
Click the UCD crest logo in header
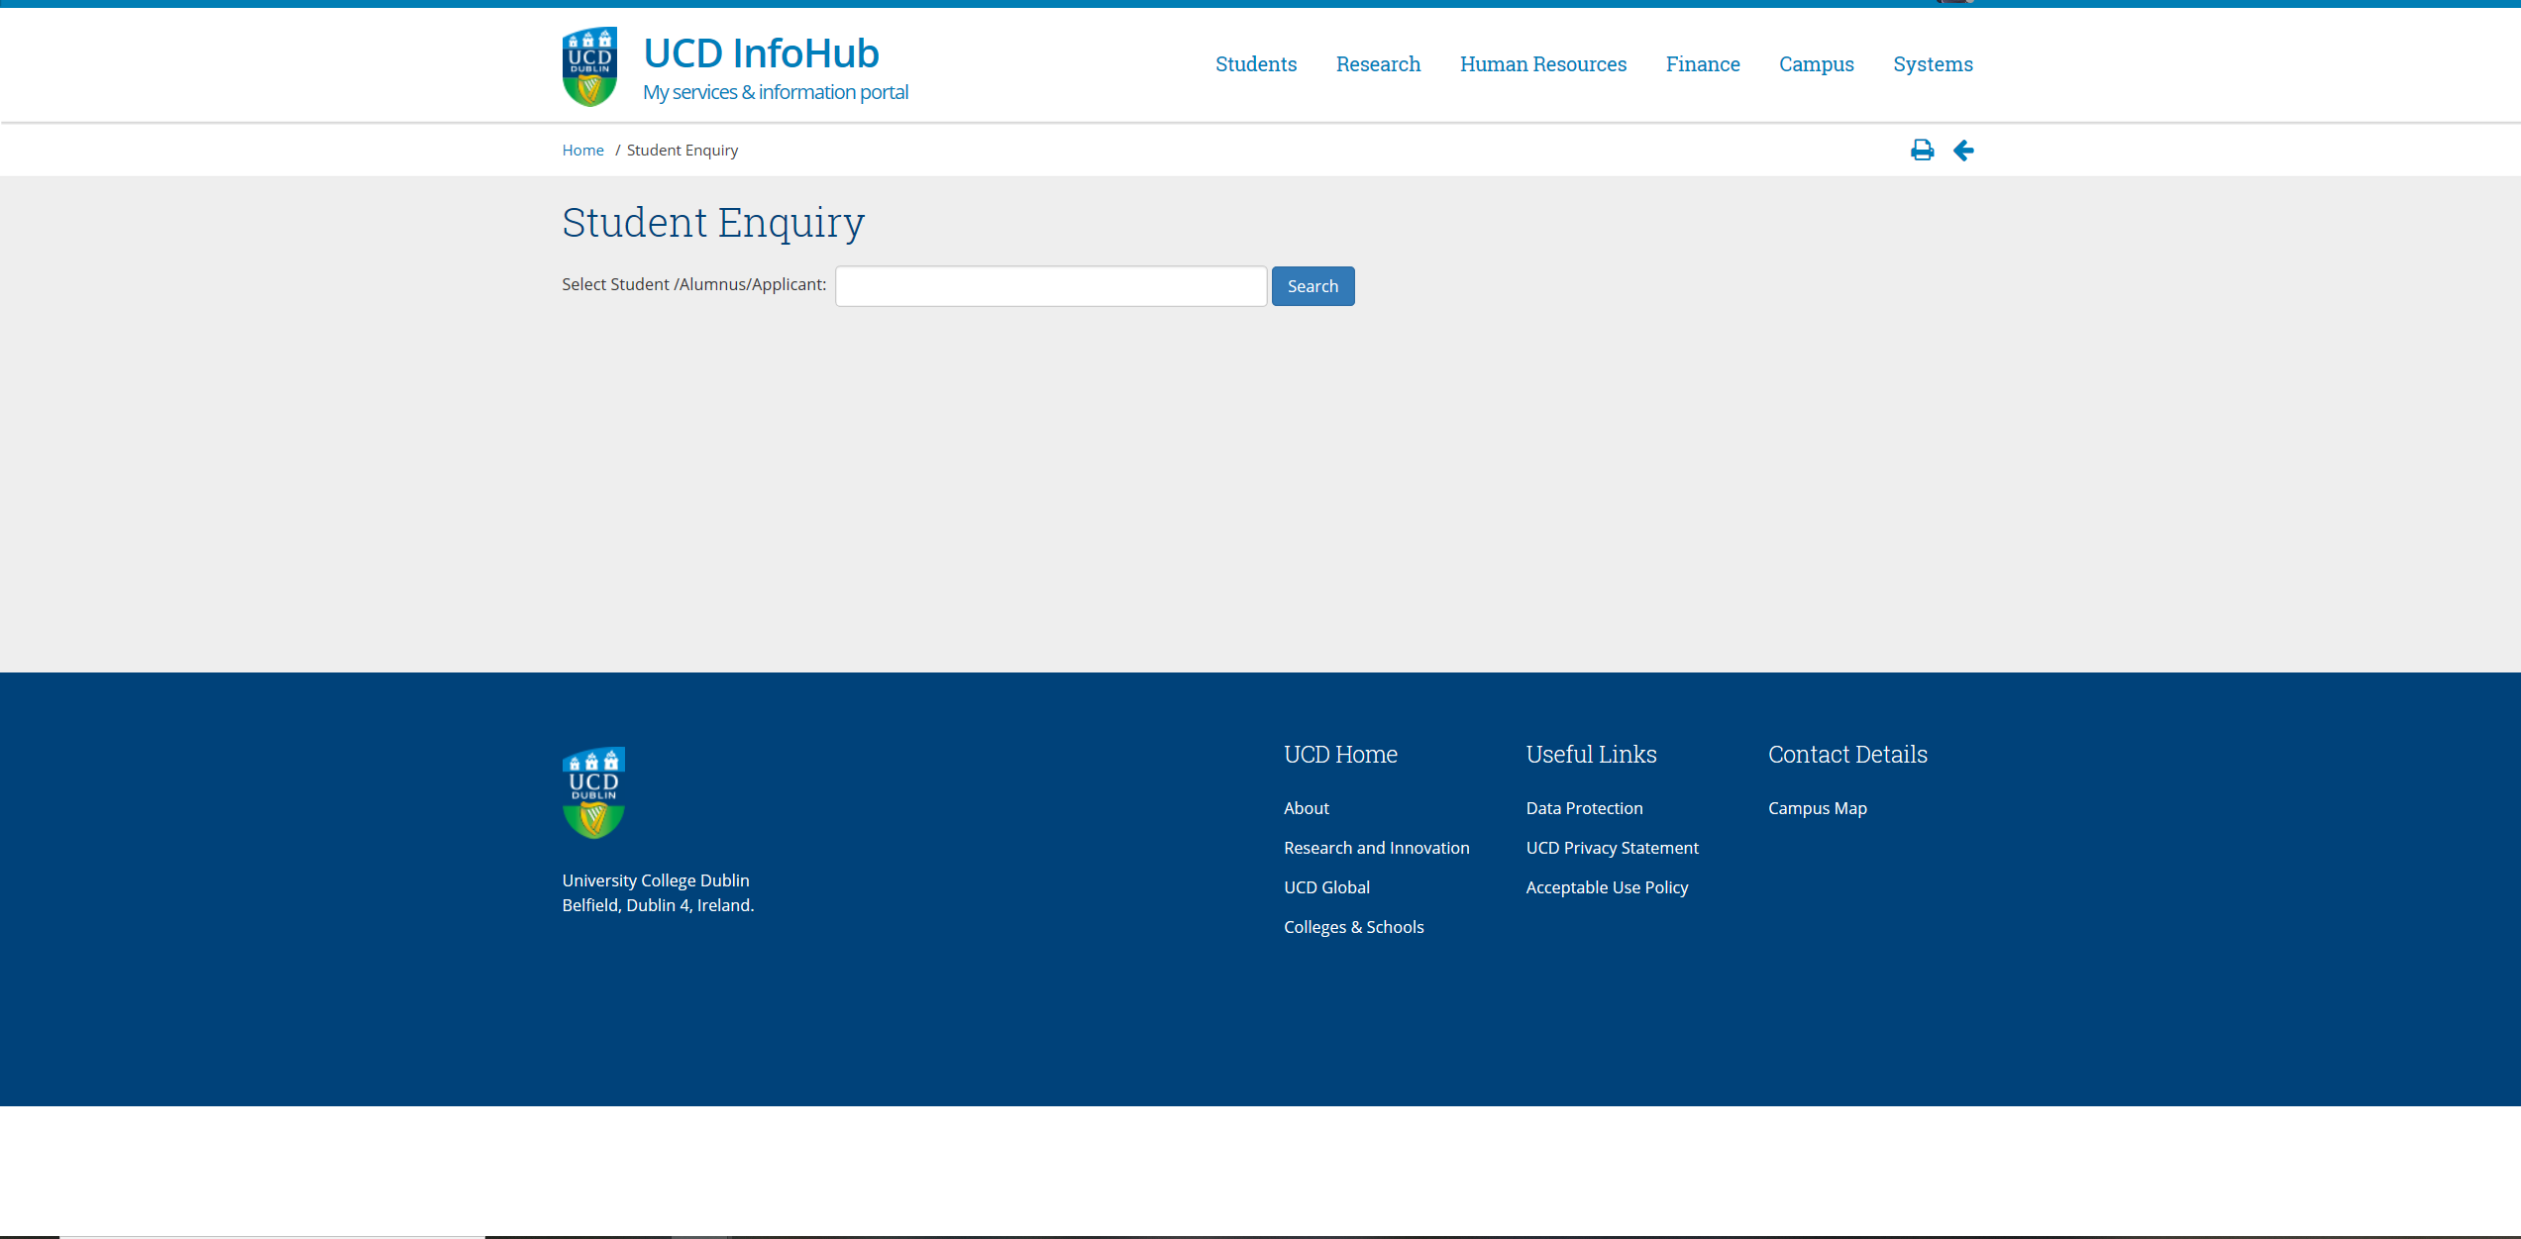point(589,66)
